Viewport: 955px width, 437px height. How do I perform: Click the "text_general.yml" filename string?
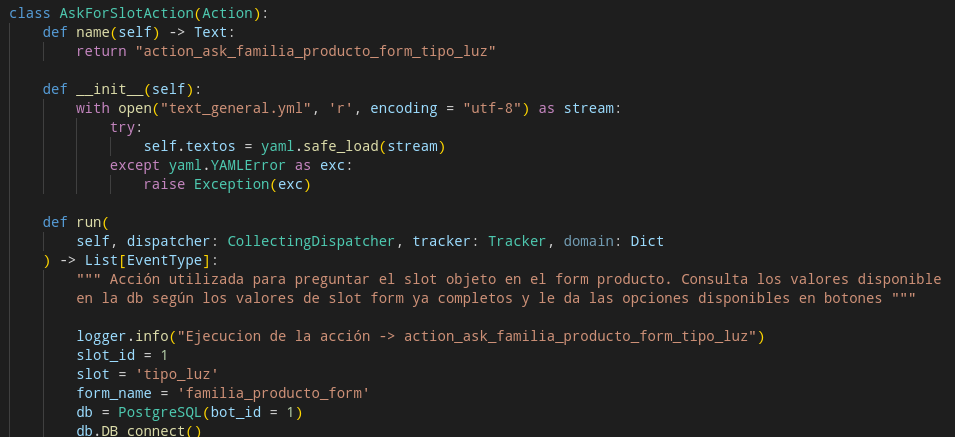pos(236,108)
